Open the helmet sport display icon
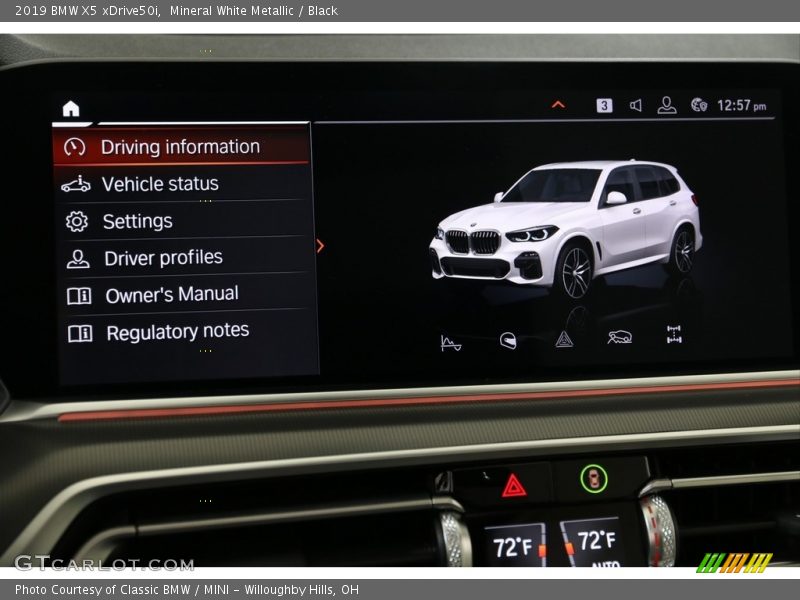Image resolution: width=800 pixels, height=600 pixels. (x=508, y=340)
